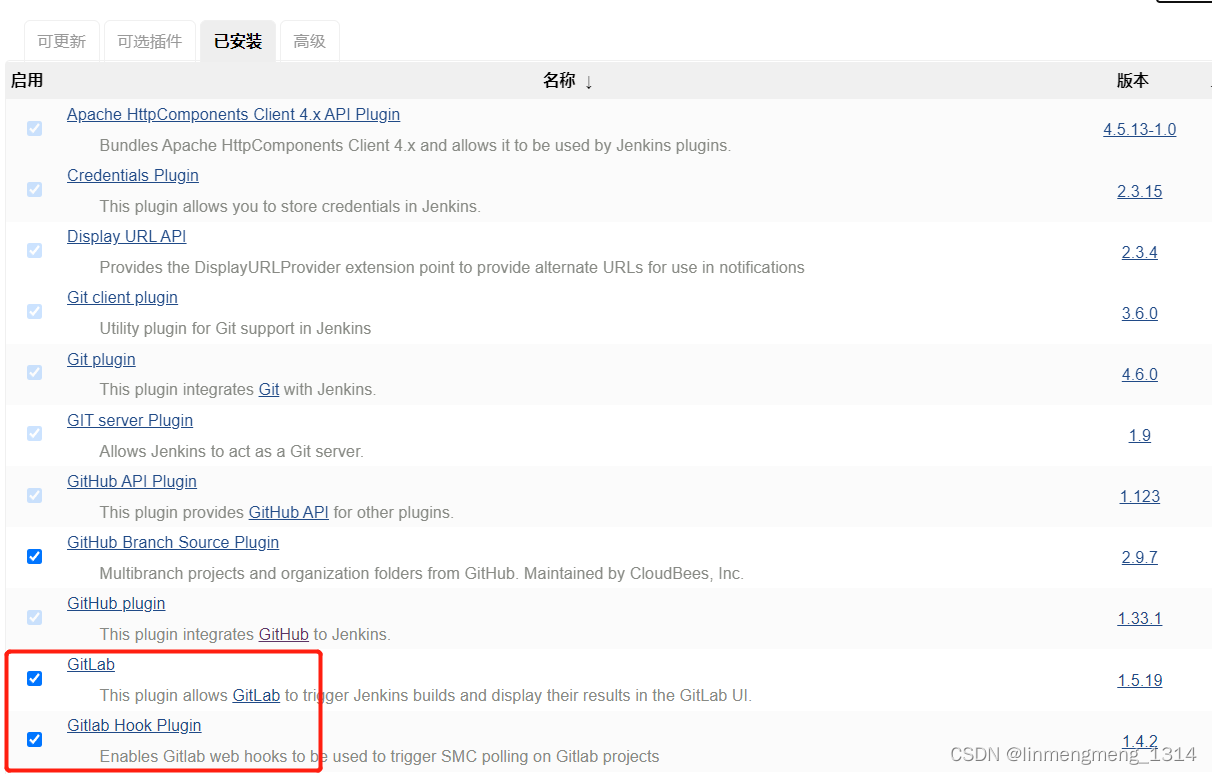1212x774 pixels.
Task: Click the Git link in description text
Action: pos(269,390)
